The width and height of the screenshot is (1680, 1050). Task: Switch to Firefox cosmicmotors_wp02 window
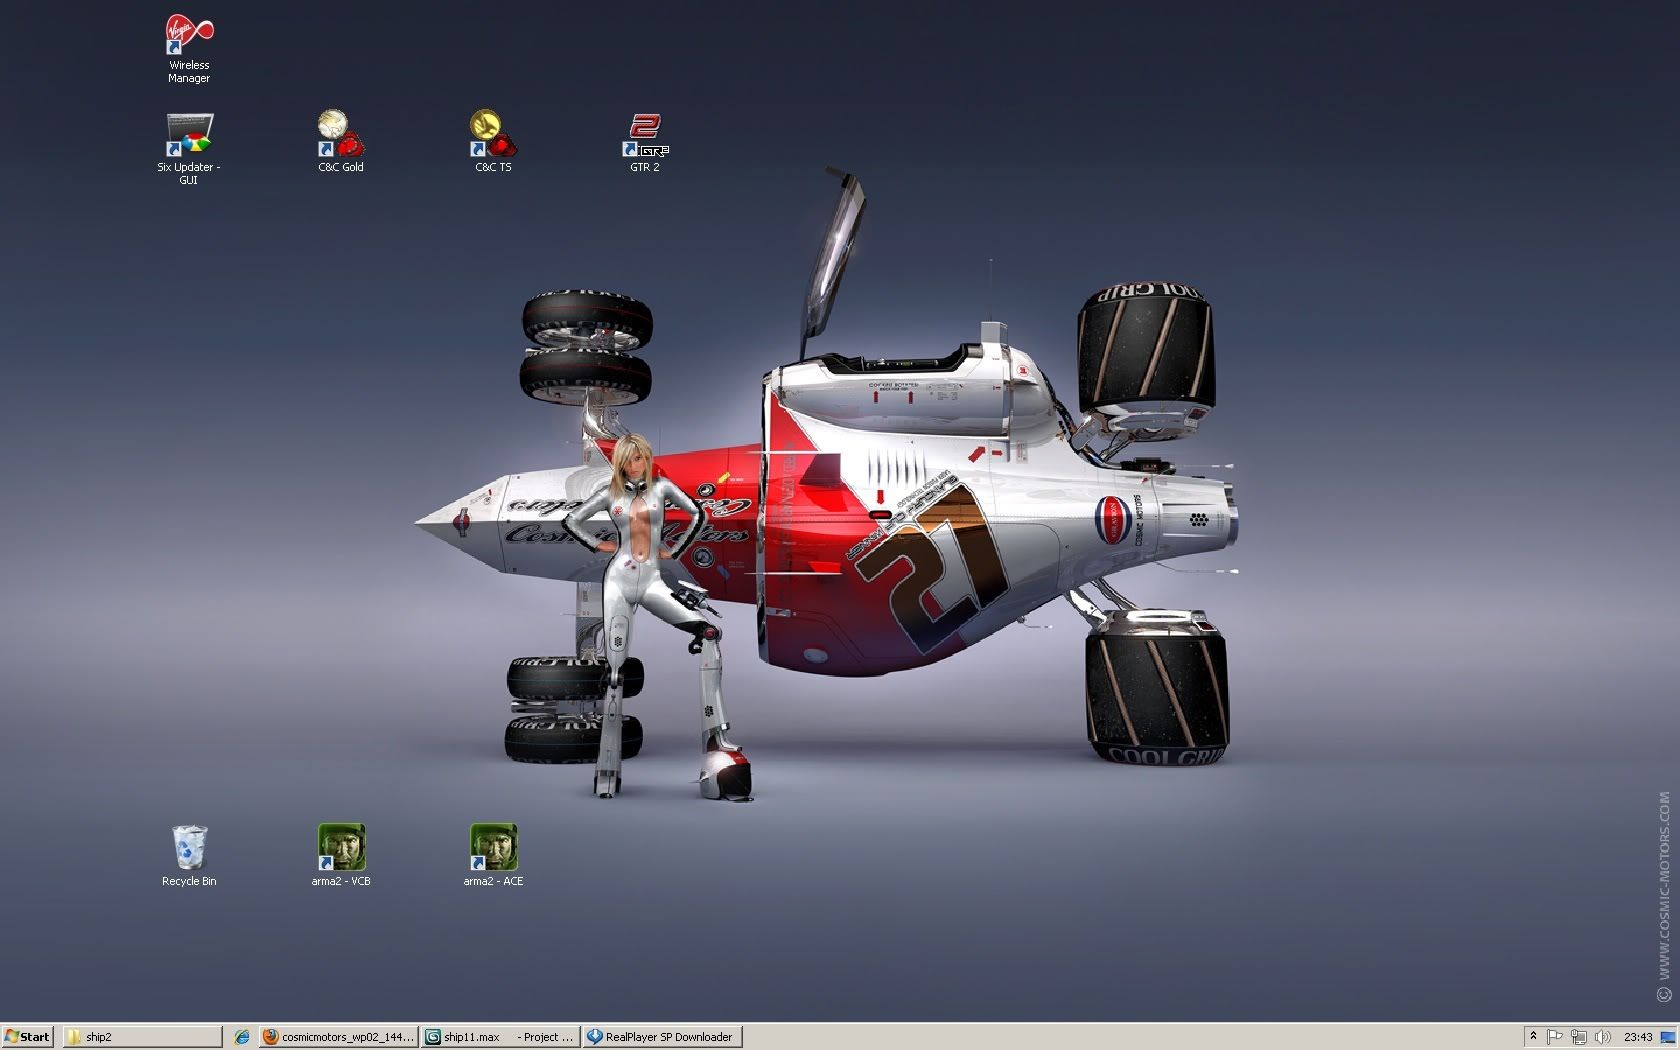(x=338, y=1037)
